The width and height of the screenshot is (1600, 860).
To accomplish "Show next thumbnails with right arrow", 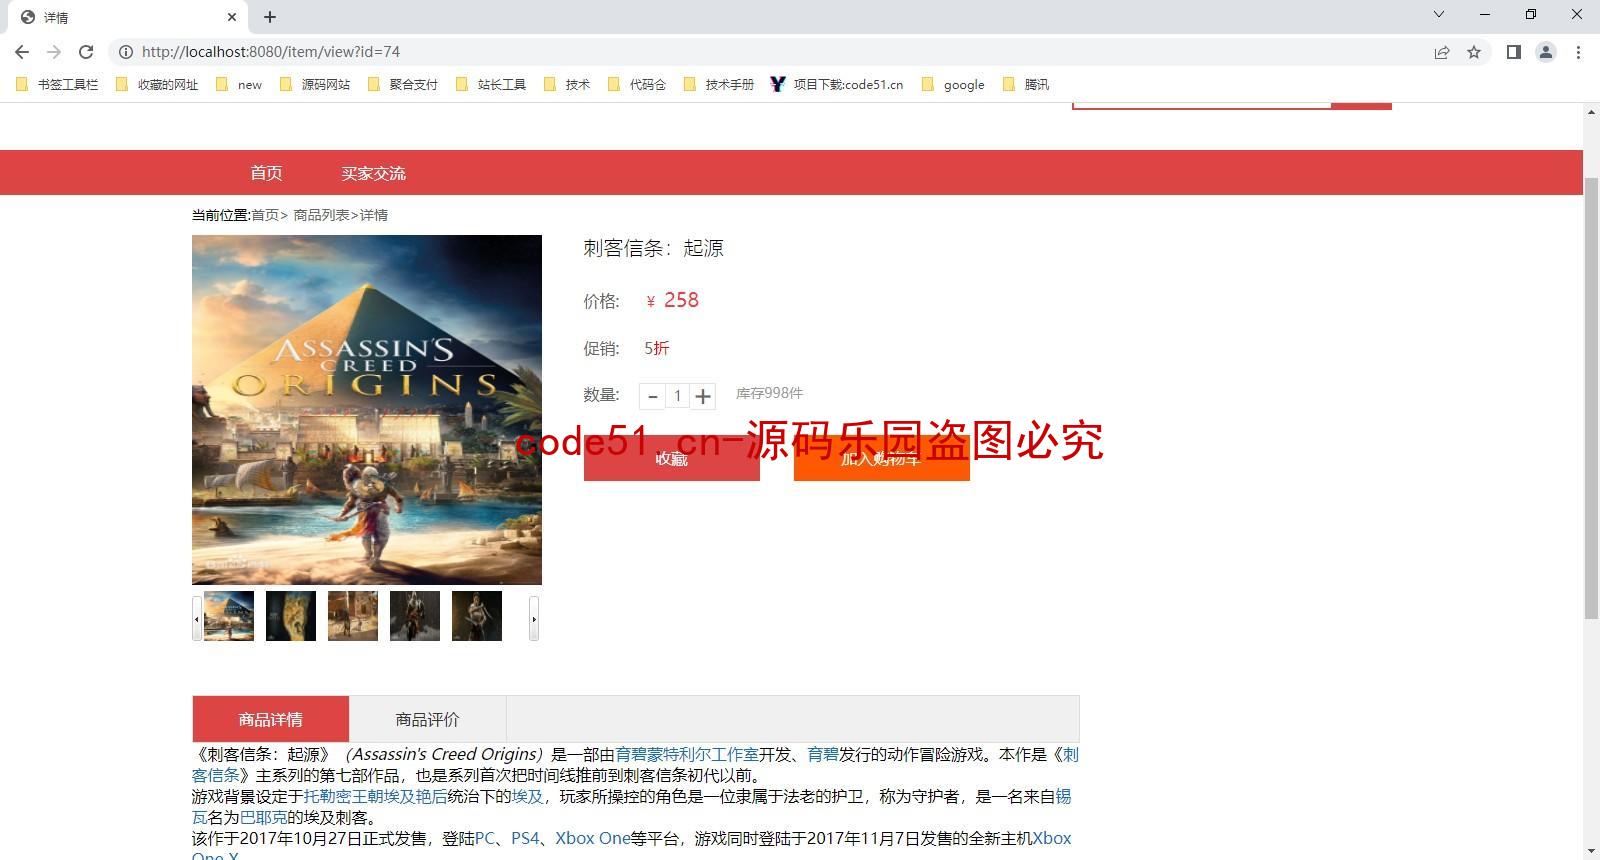I will coord(534,618).
